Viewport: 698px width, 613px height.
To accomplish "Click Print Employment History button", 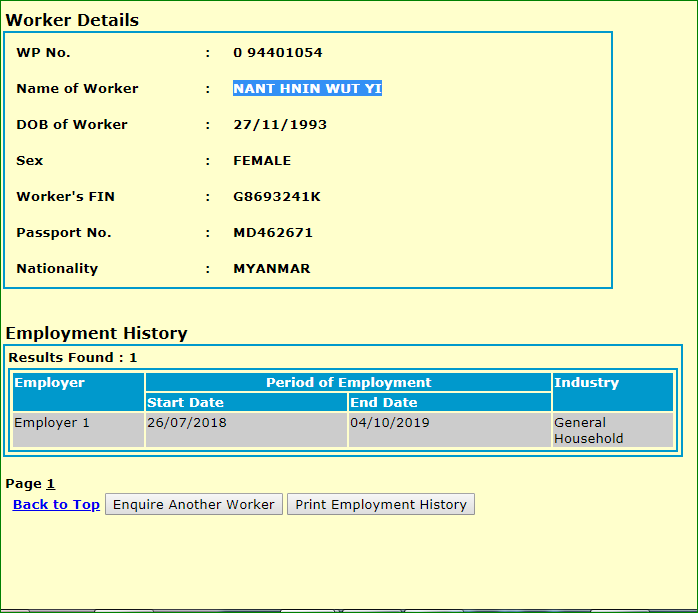I will (x=380, y=505).
